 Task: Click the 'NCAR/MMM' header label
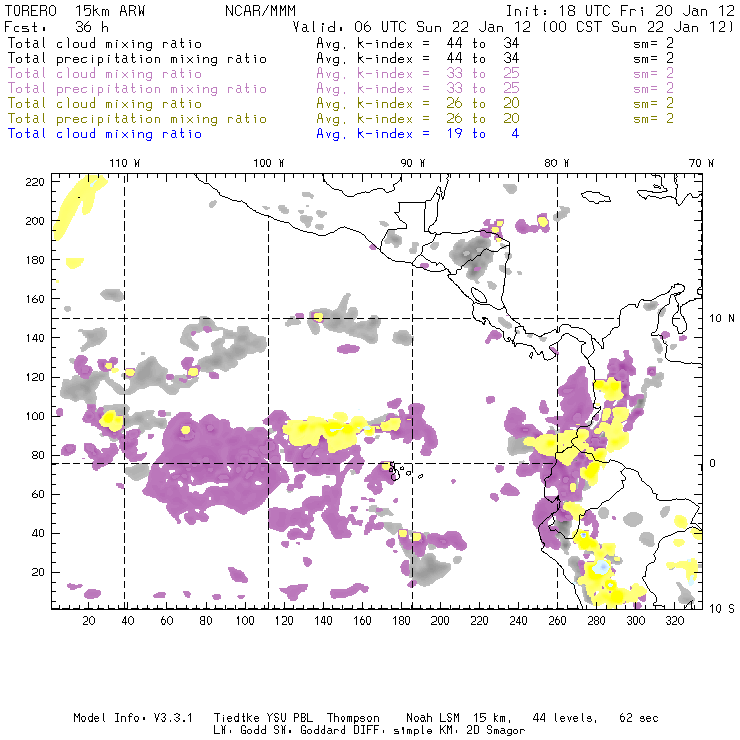click(260, 11)
